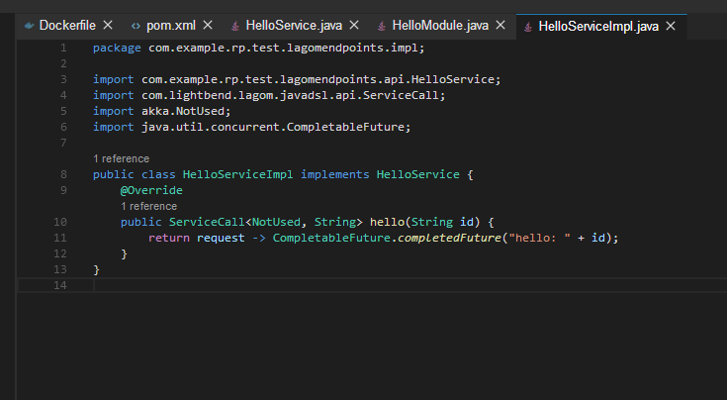Screen dimensions: 727x400
Task: Click line number 14 in the gutter
Action: pyautogui.click(x=60, y=285)
